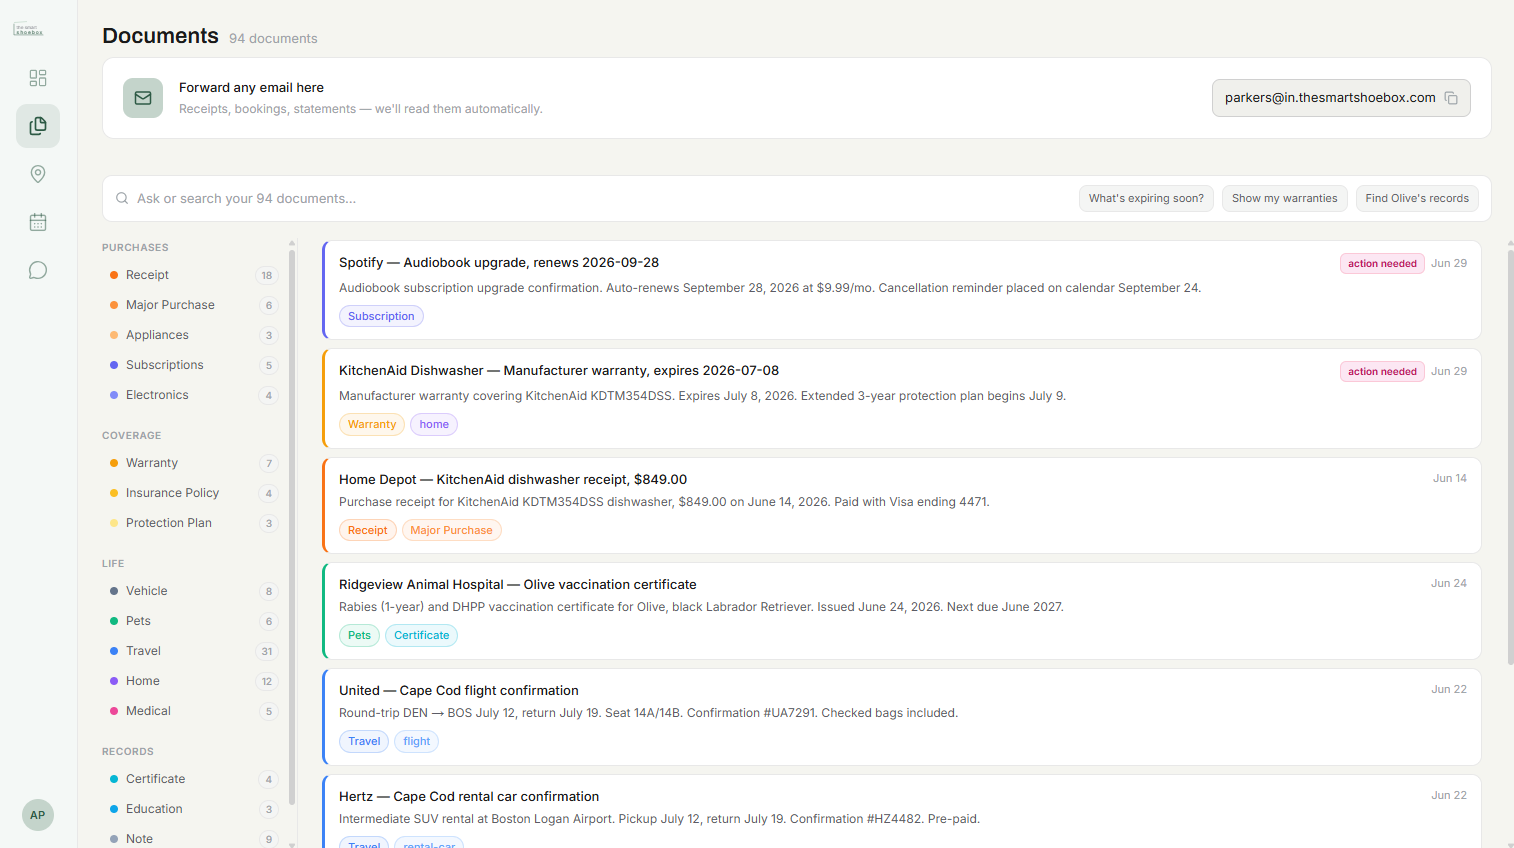The height and width of the screenshot is (848, 1514).
Task: Click the document list scrollbar
Action: tap(1510, 455)
